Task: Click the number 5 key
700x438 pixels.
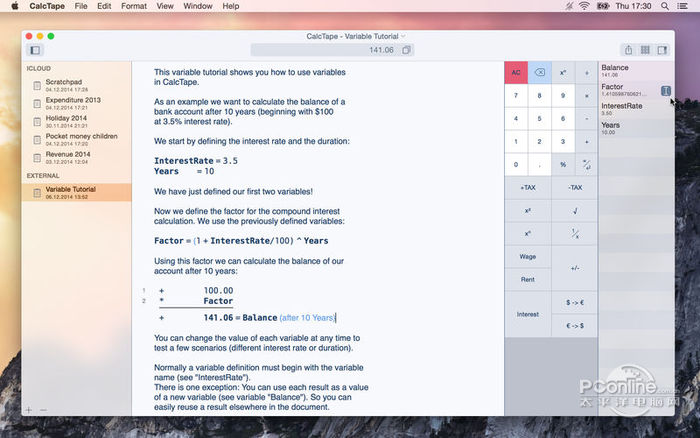Action: click(x=539, y=118)
